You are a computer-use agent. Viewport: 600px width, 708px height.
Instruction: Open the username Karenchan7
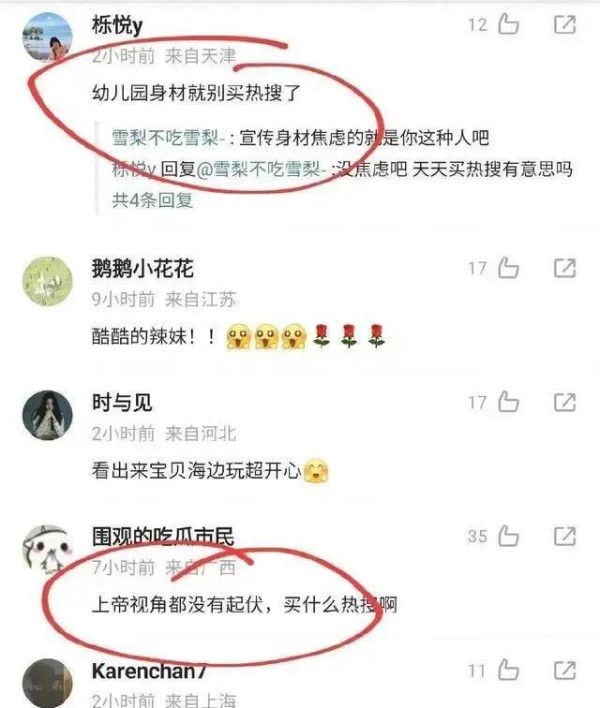[149, 671]
